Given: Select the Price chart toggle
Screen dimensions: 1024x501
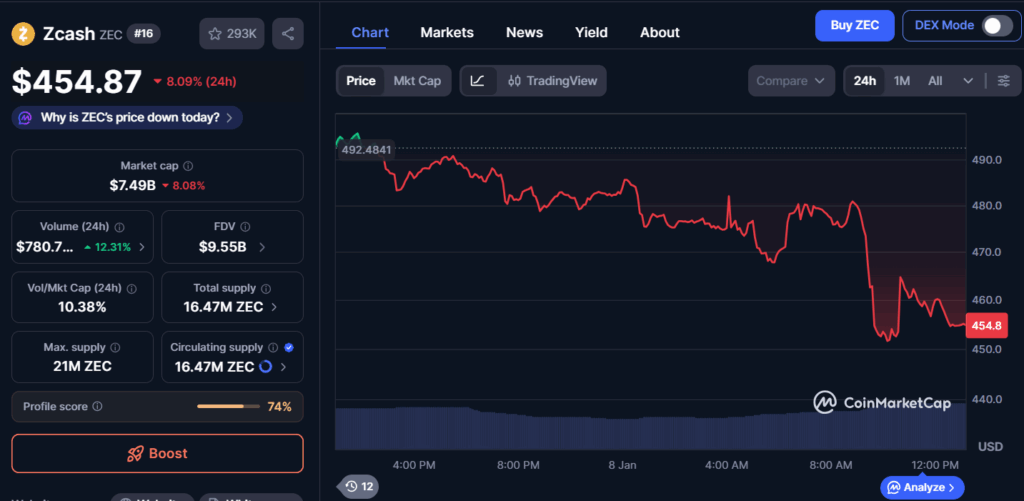Looking at the screenshot, I should click(360, 81).
